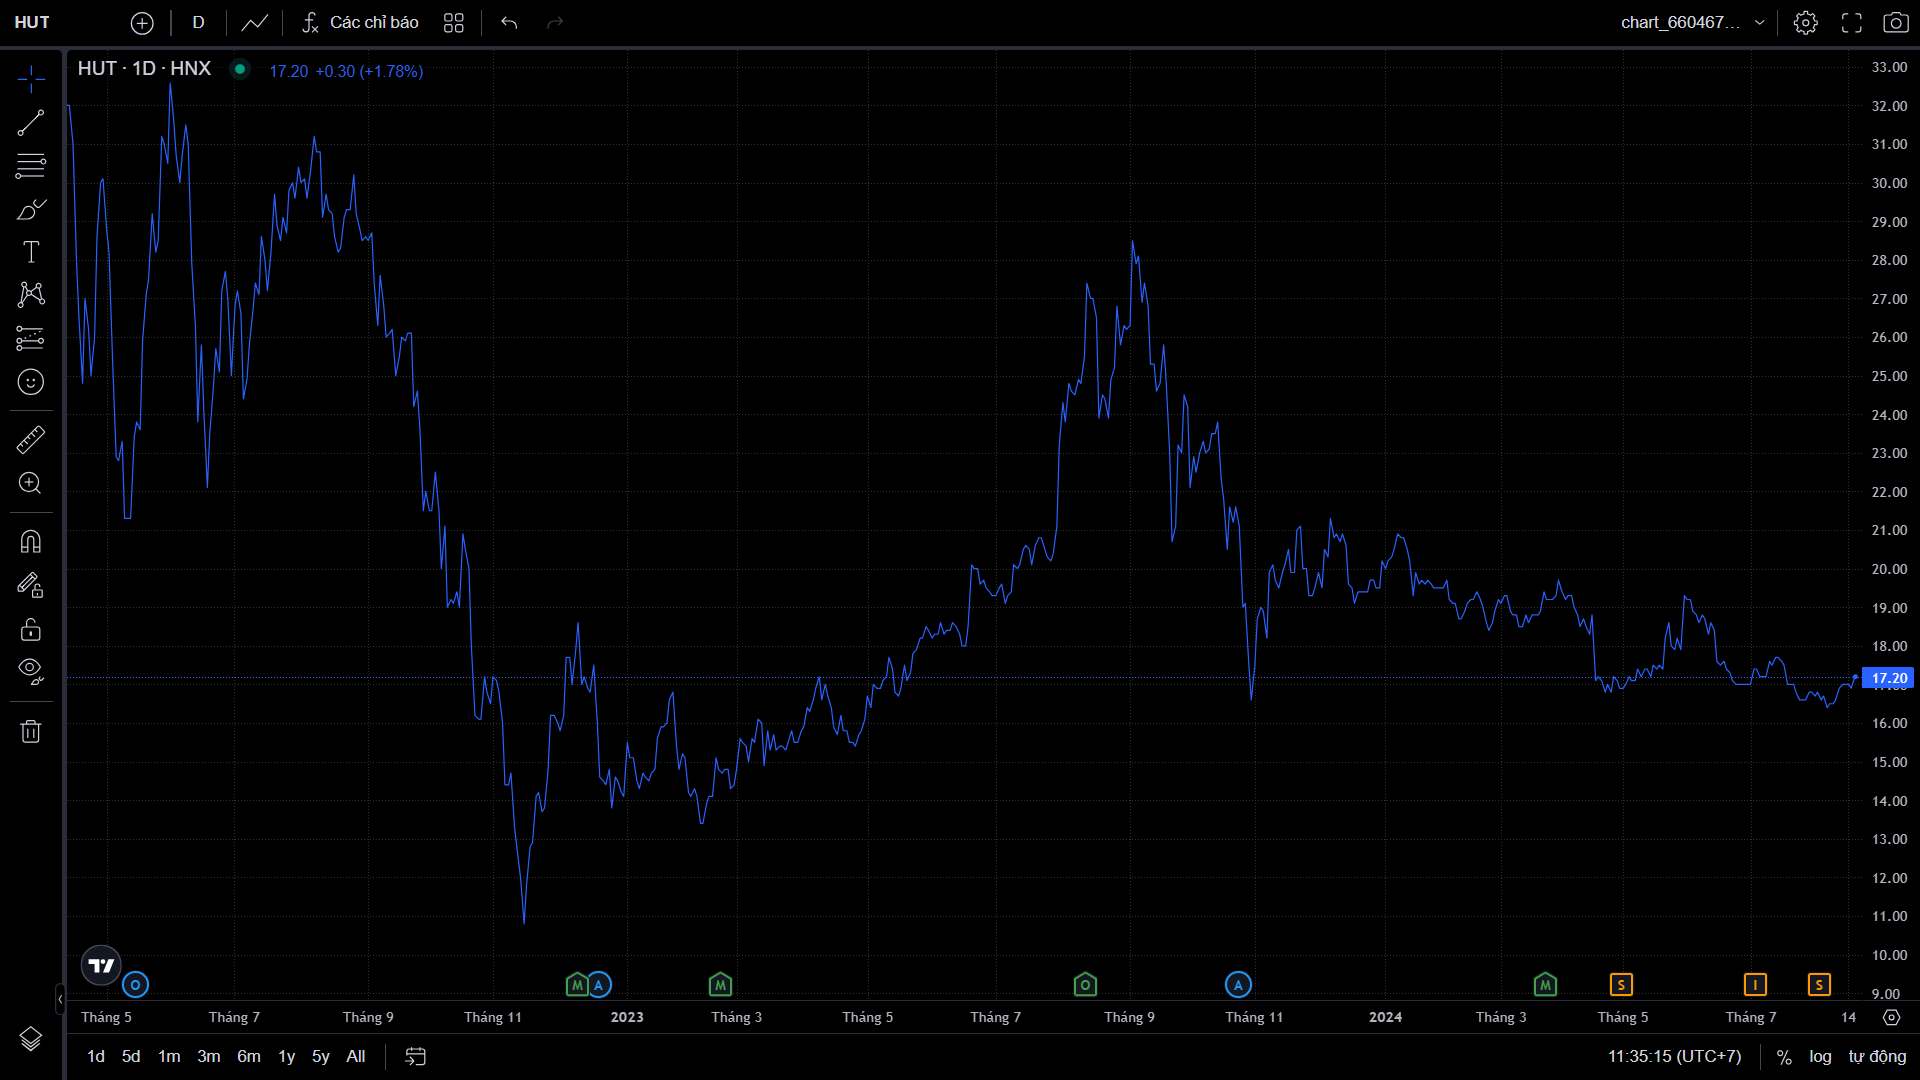Click the blue A marker near Tháng 11 2023
Image resolution: width=1920 pixels, height=1080 pixels.
point(1239,985)
